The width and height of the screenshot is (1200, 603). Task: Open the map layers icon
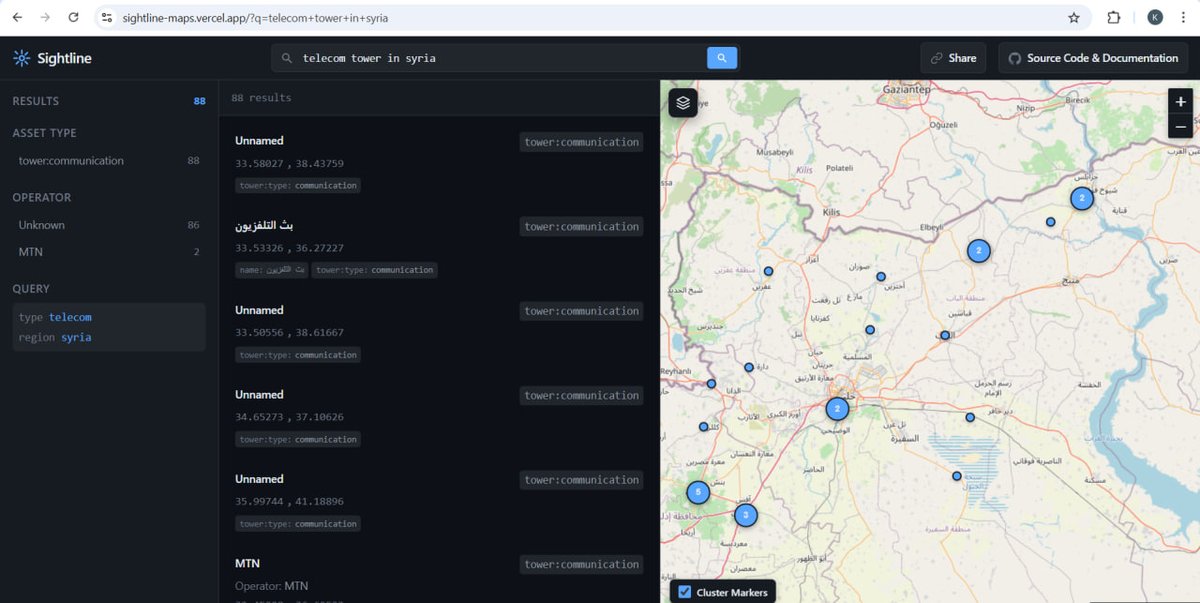tap(683, 103)
